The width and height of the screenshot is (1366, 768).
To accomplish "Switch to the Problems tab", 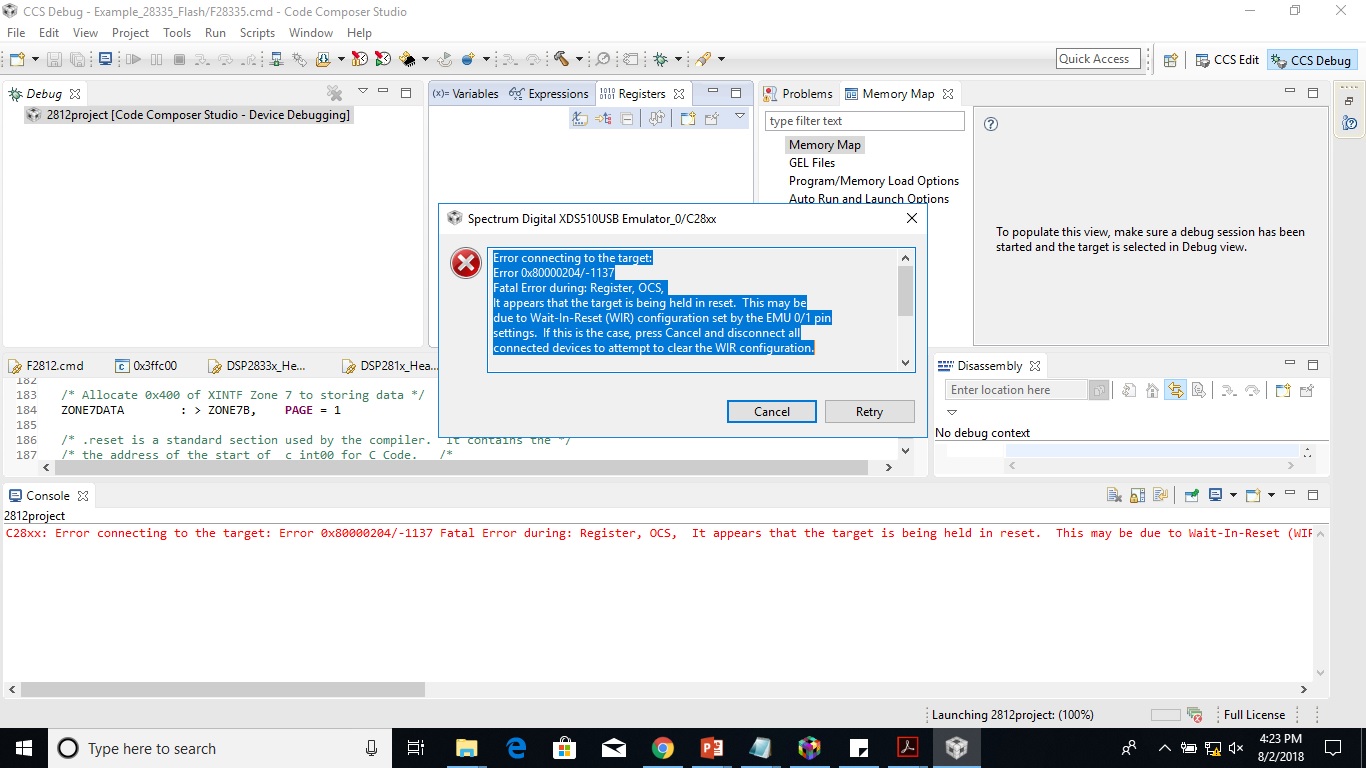I will (x=798, y=93).
